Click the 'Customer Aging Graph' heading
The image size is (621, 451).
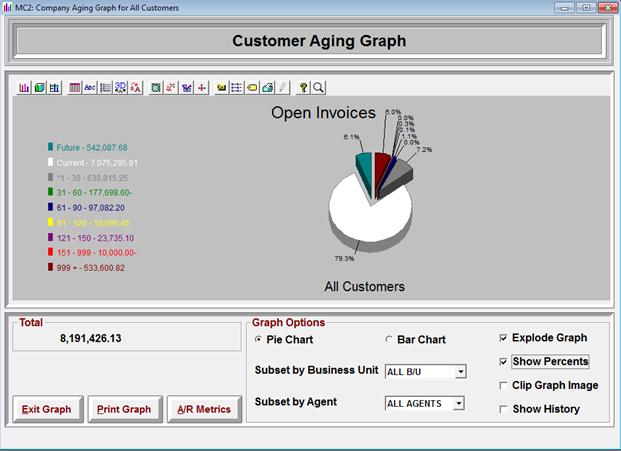[x=319, y=41]
